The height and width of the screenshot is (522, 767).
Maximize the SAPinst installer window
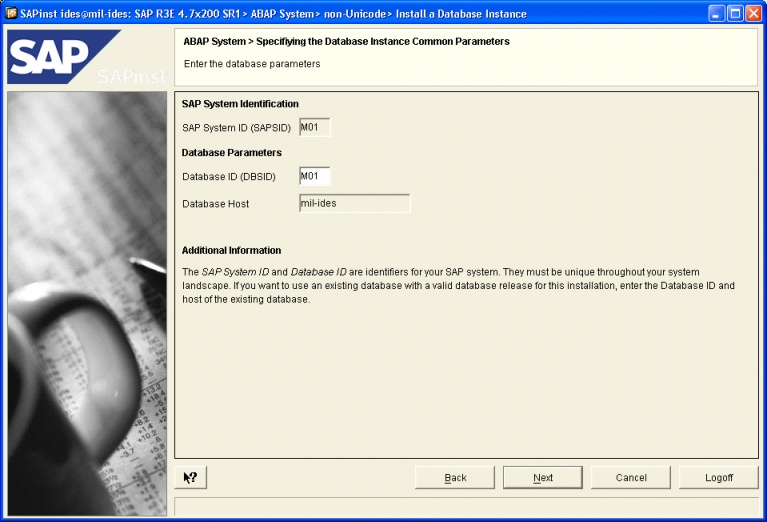pyautogui.click(x=735, y=14)
